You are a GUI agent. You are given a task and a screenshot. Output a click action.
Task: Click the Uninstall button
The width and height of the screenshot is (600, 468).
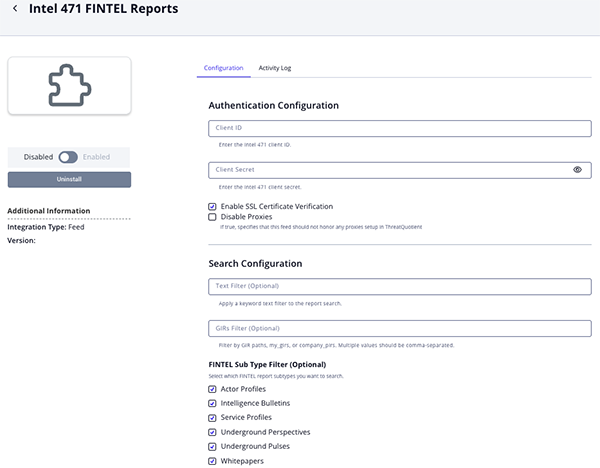click(x=69, y=179)
